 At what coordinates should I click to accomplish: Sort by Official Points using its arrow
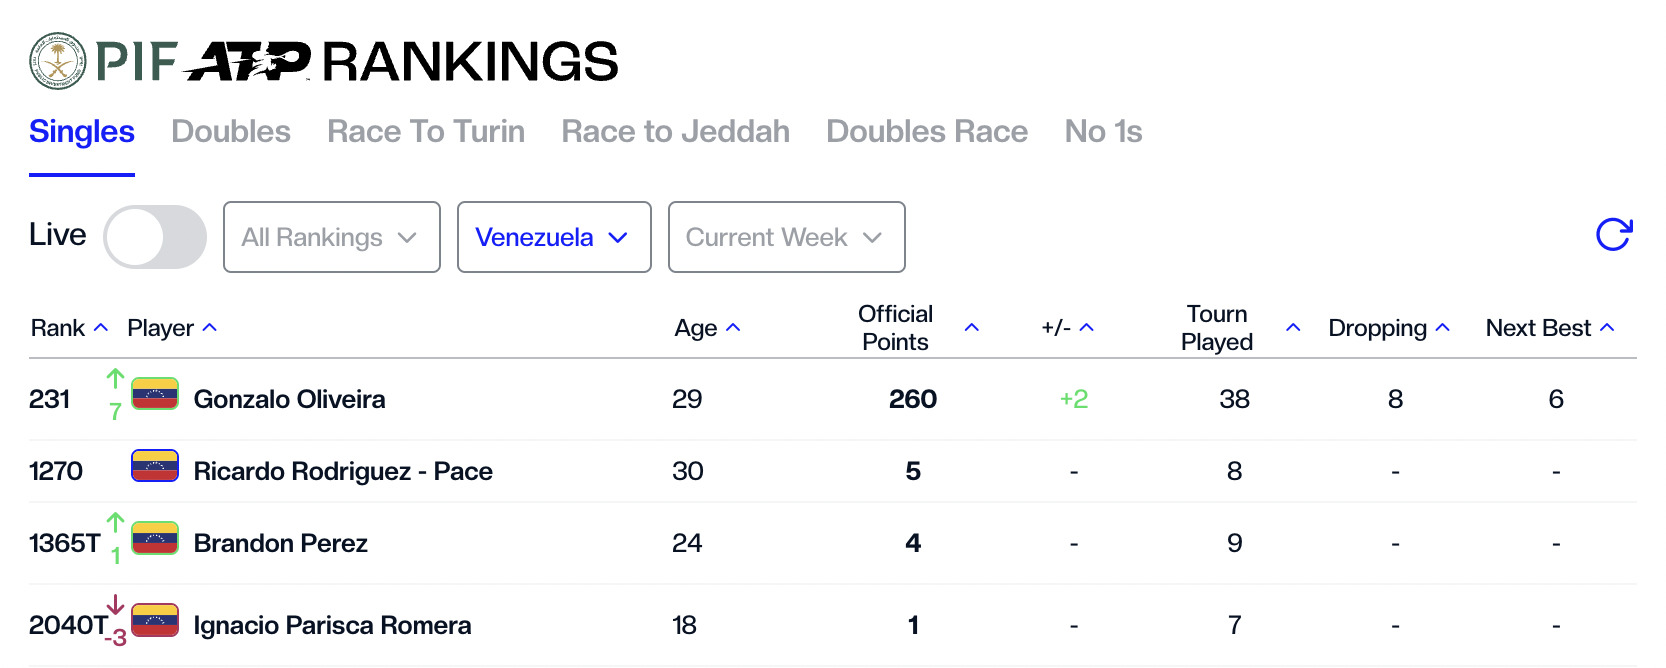[971, 328]
